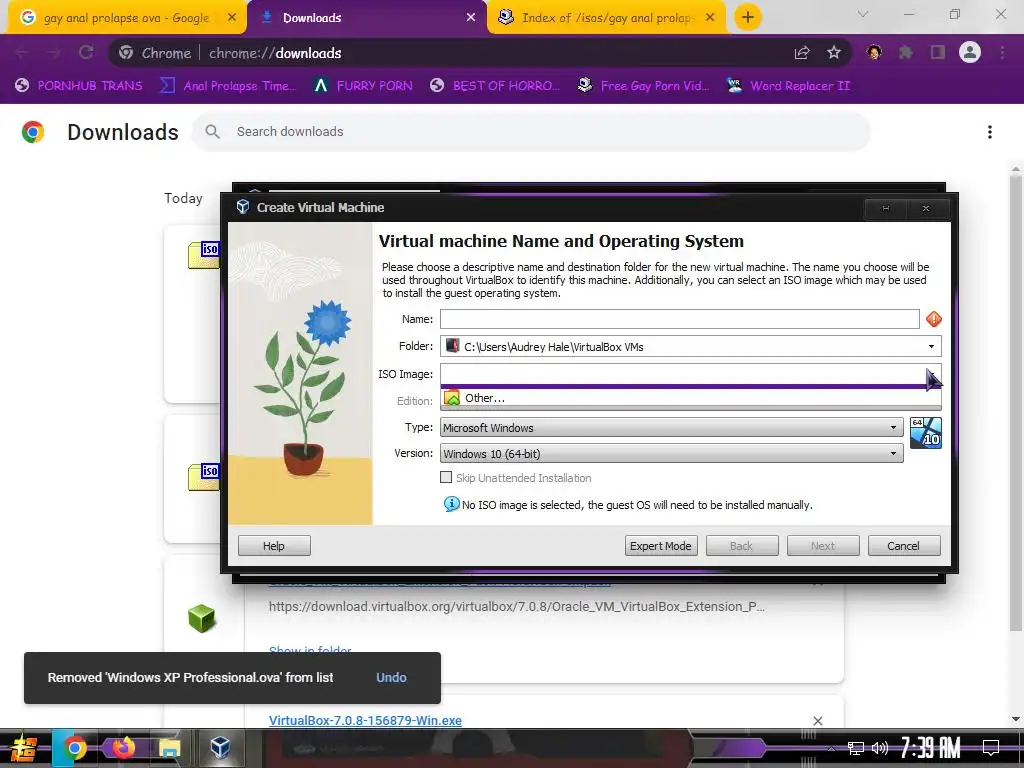Image resolution: width=1024 pixels, height=768 pixels.
Task: Expand the Folder dropdown in VirtualBox dialog
Action: tap(931, 346)
